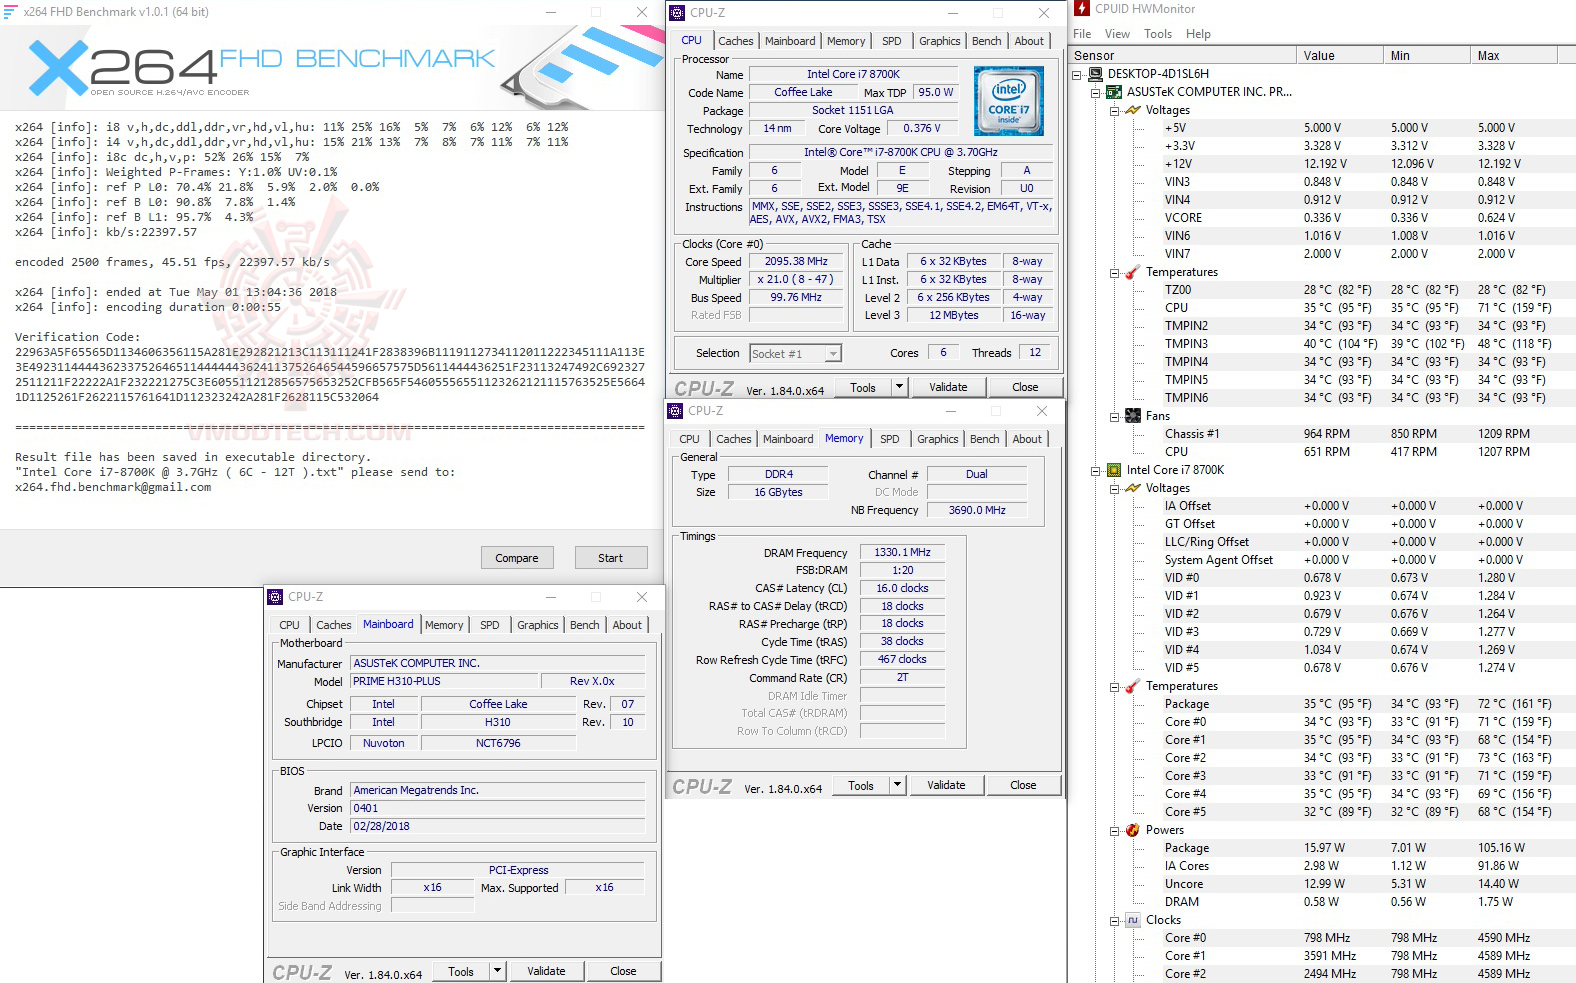Click the DRAM Frequency 1330.1 MHz field
This screenshot has width=1576, height=983.
click(902, 552)
